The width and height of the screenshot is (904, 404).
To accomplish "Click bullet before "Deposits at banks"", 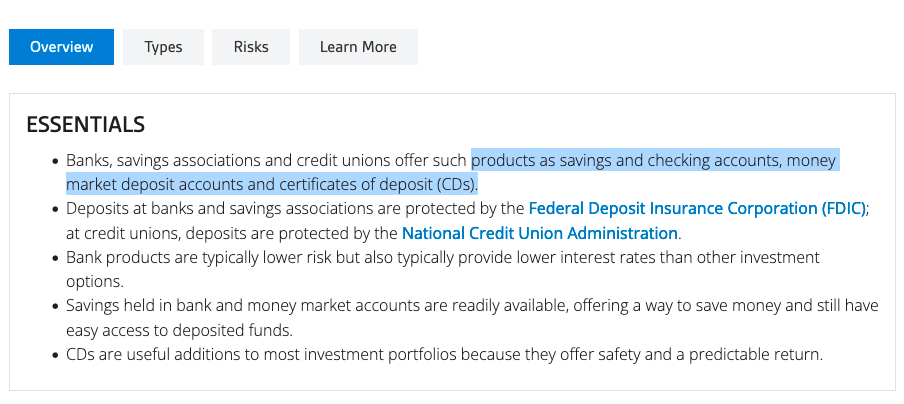I will click(55, 210).
